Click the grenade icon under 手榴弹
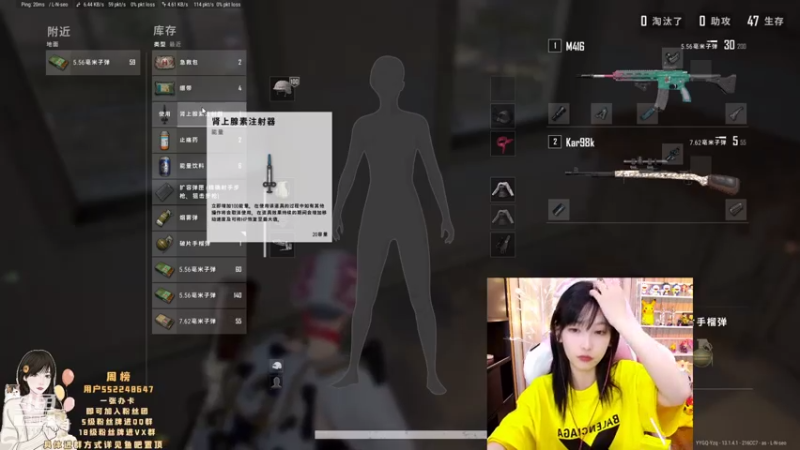The height and width of the screenshot is (450, 800). coord(703,353)
